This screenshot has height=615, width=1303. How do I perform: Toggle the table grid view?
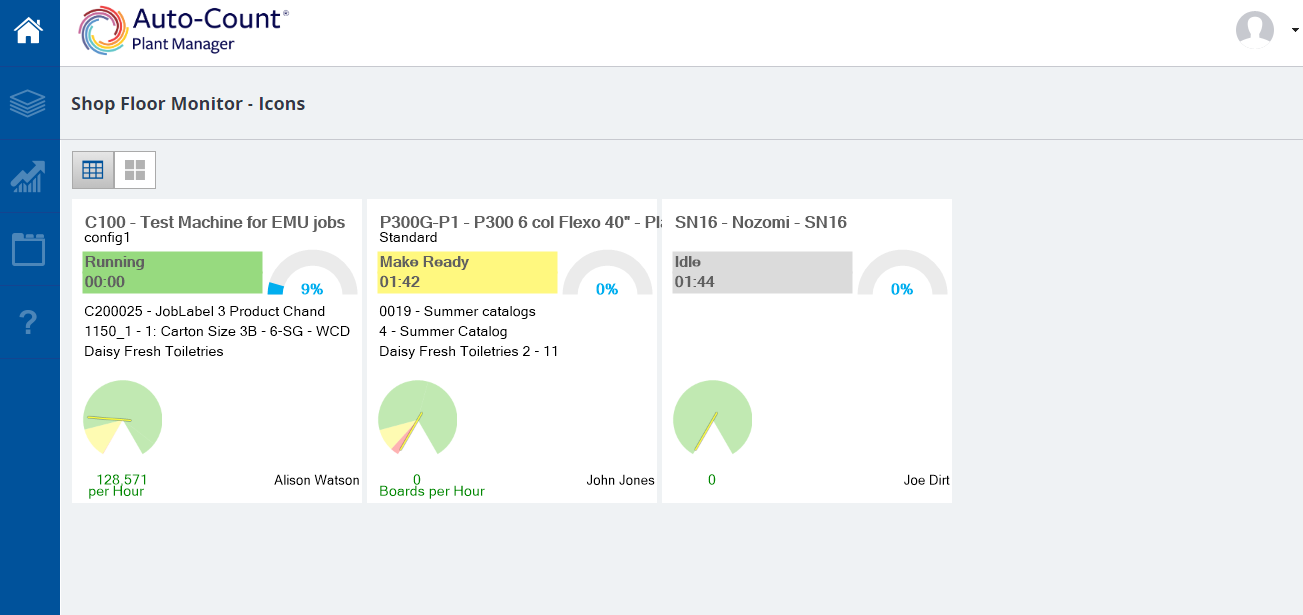tap(92, 169)
